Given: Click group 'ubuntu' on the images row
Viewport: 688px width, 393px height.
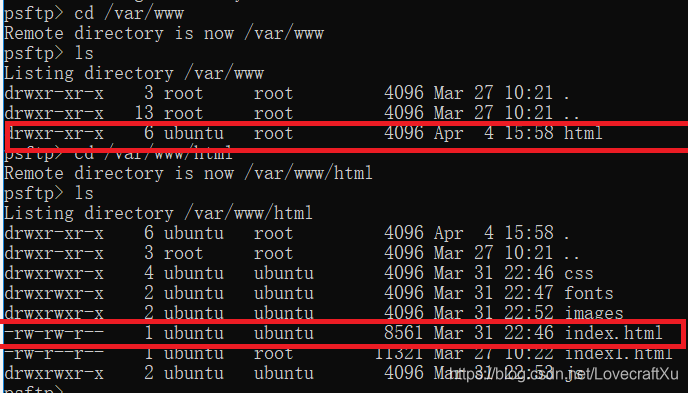Looking at the screenshot, I should [284, 313].
